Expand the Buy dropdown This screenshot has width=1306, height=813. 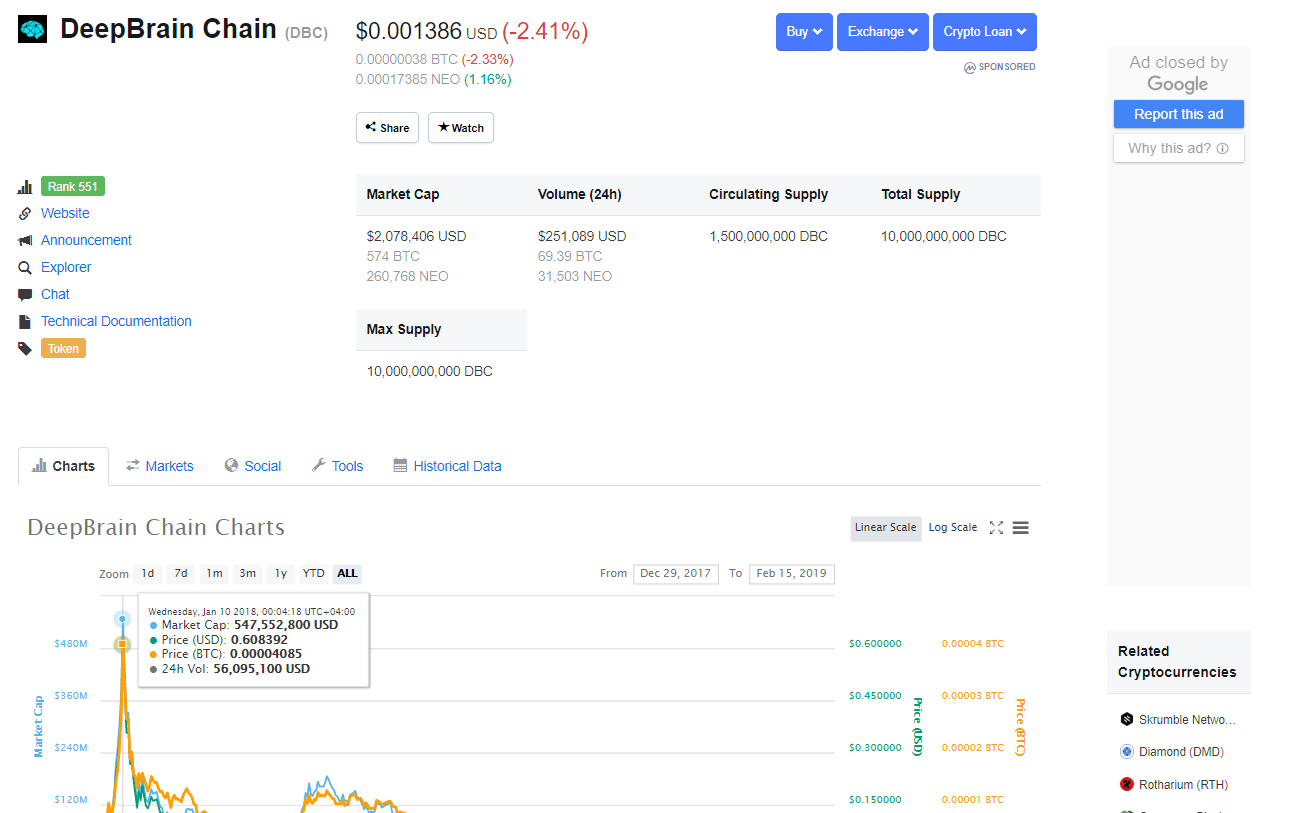tap(804, 32)
